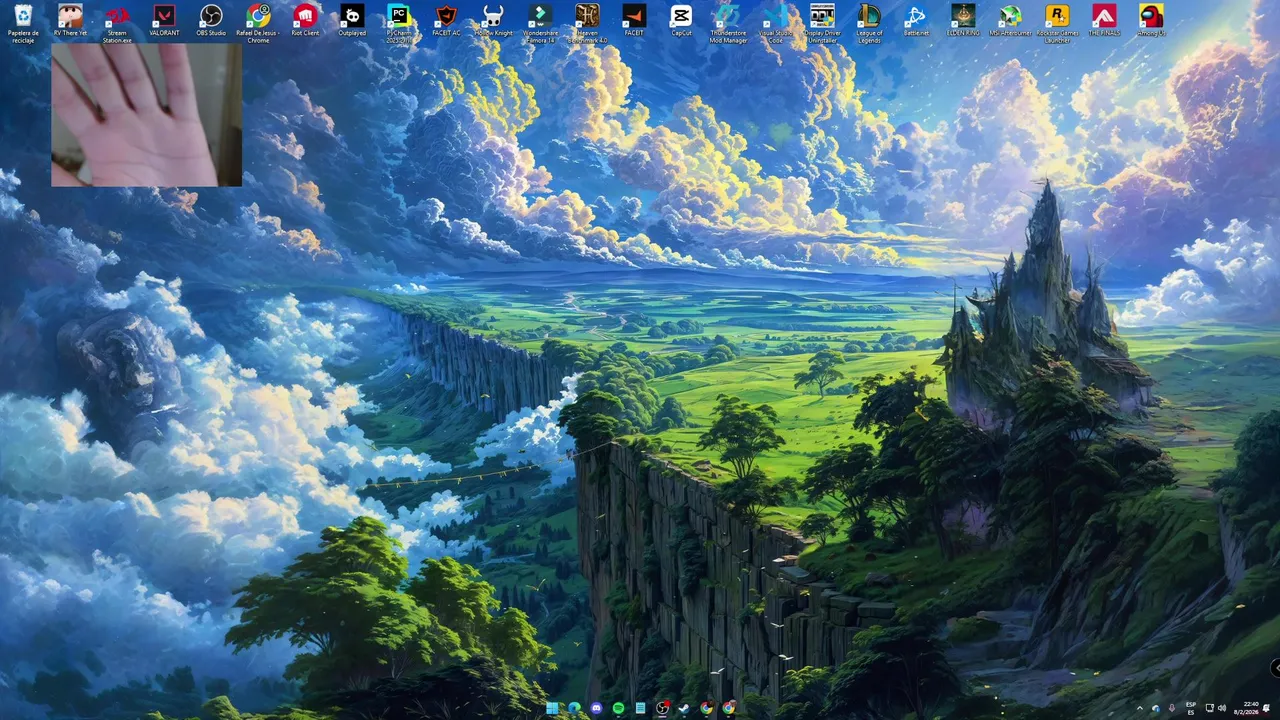1280x720 pixels.
Task: Open Steam from the taskbar
Action: point(684,708)
